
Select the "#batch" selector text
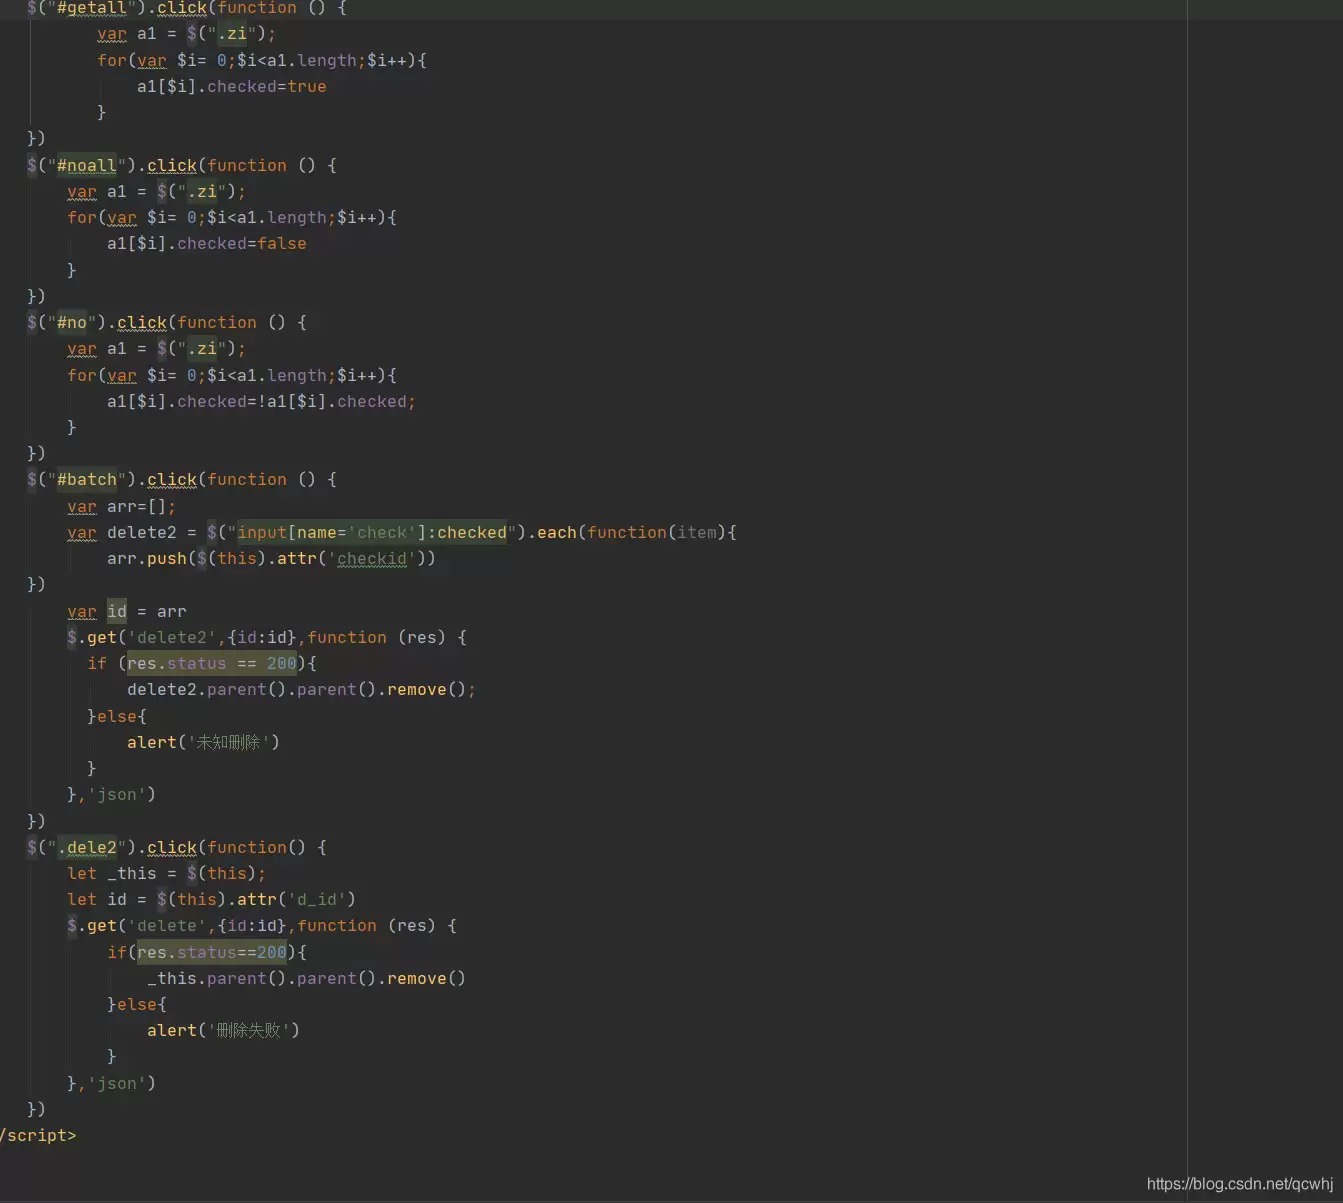tap(86, 479)
